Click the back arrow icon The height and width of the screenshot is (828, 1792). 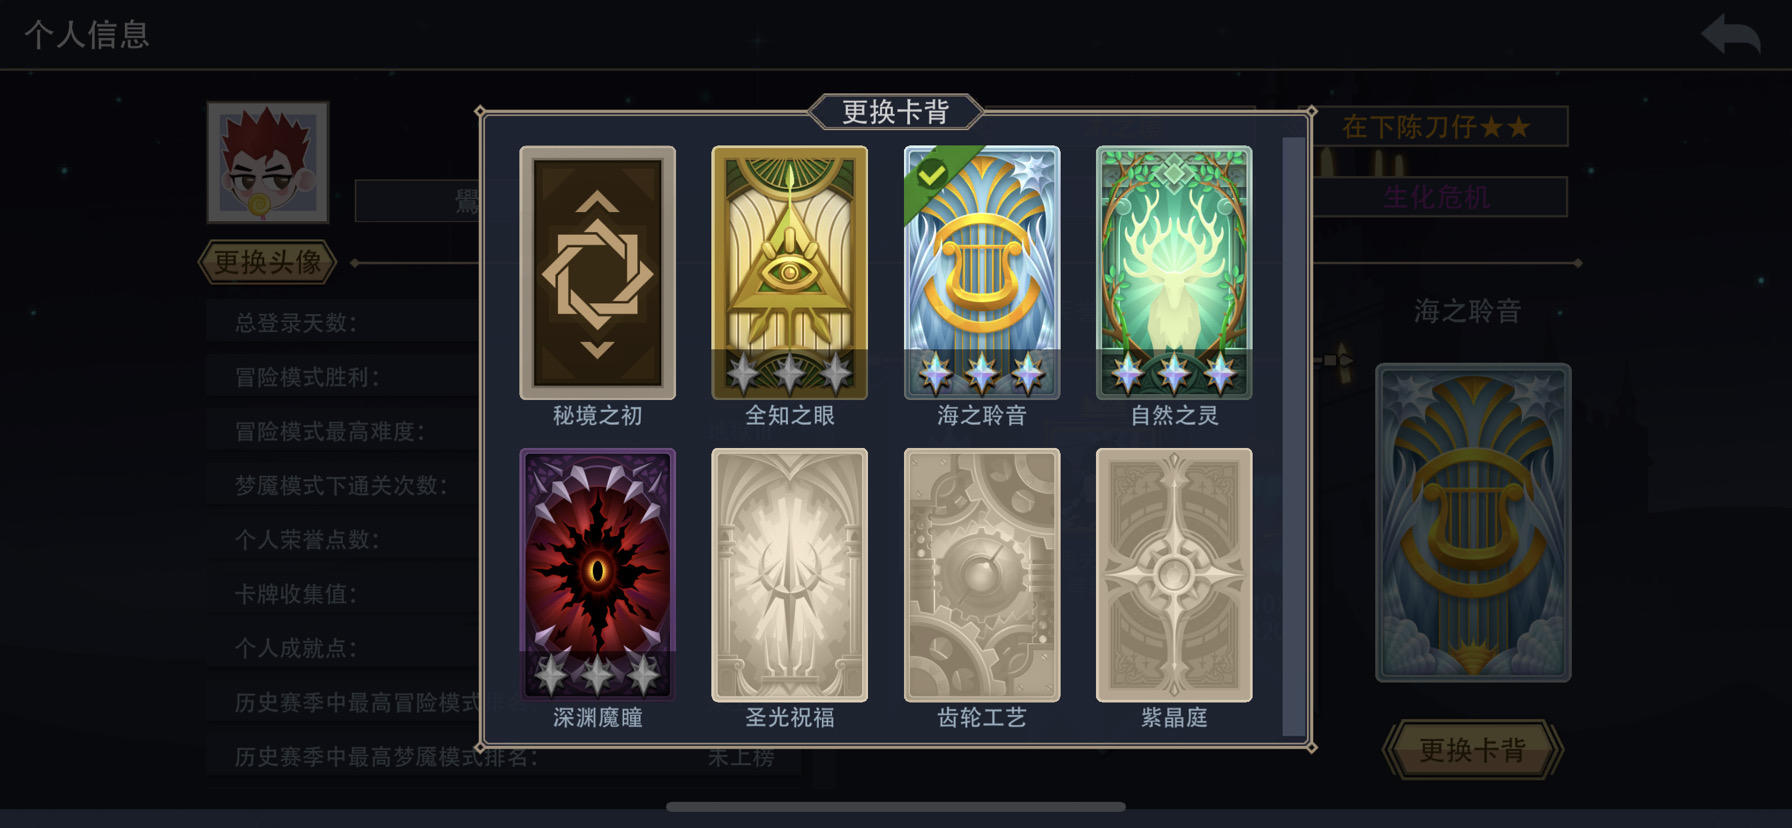tap(1731, 35)
